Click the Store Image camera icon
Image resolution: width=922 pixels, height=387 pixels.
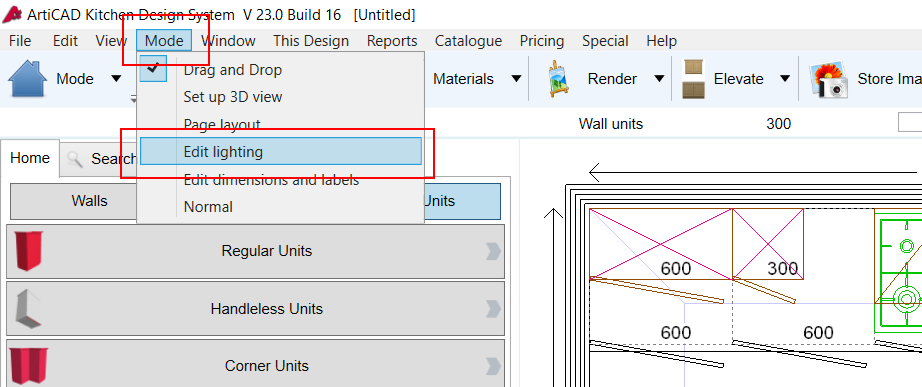(828, 79)
